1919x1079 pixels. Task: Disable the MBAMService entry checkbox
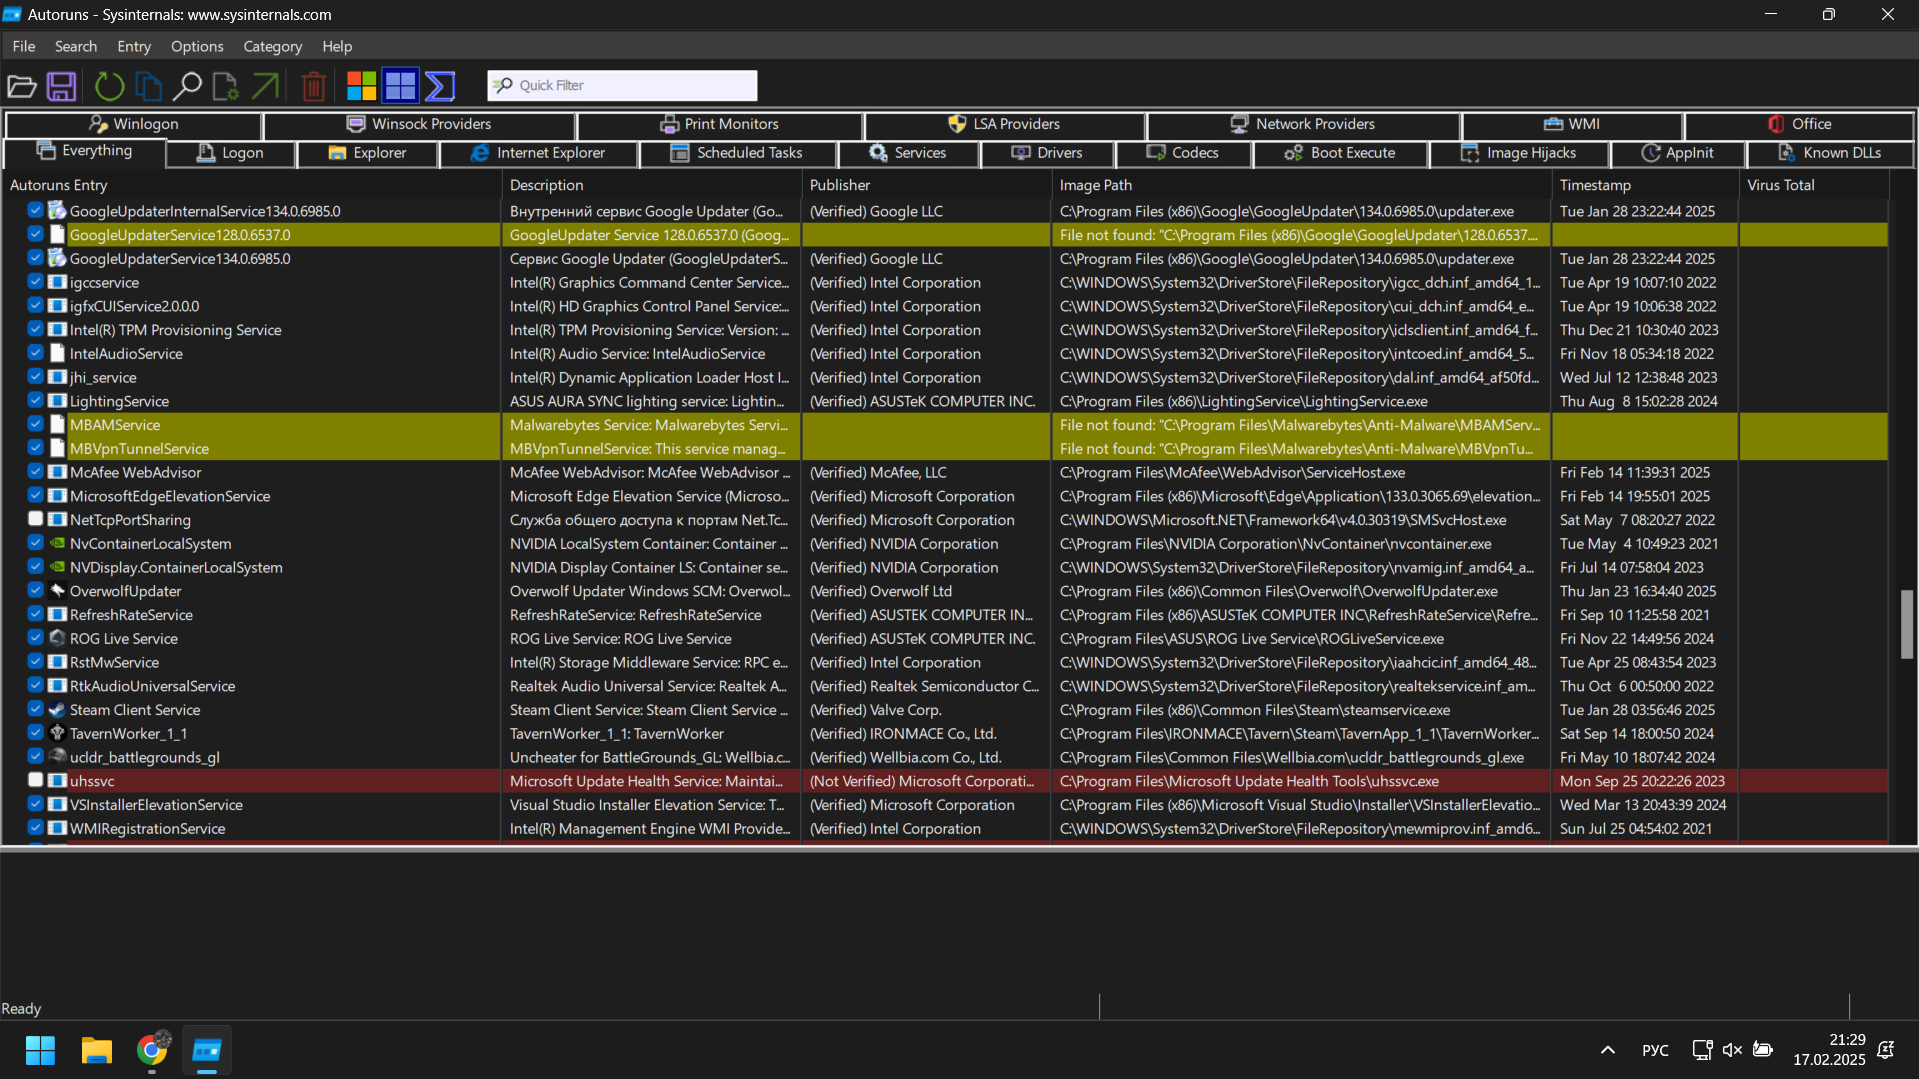[x=35, y=424]
